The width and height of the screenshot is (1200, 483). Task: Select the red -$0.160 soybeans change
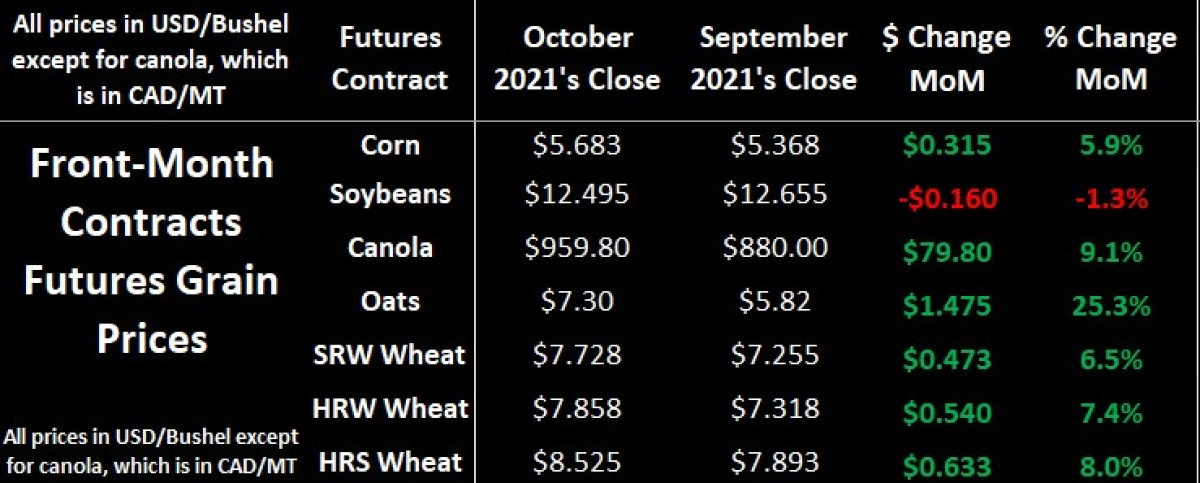tap(946, 198)
